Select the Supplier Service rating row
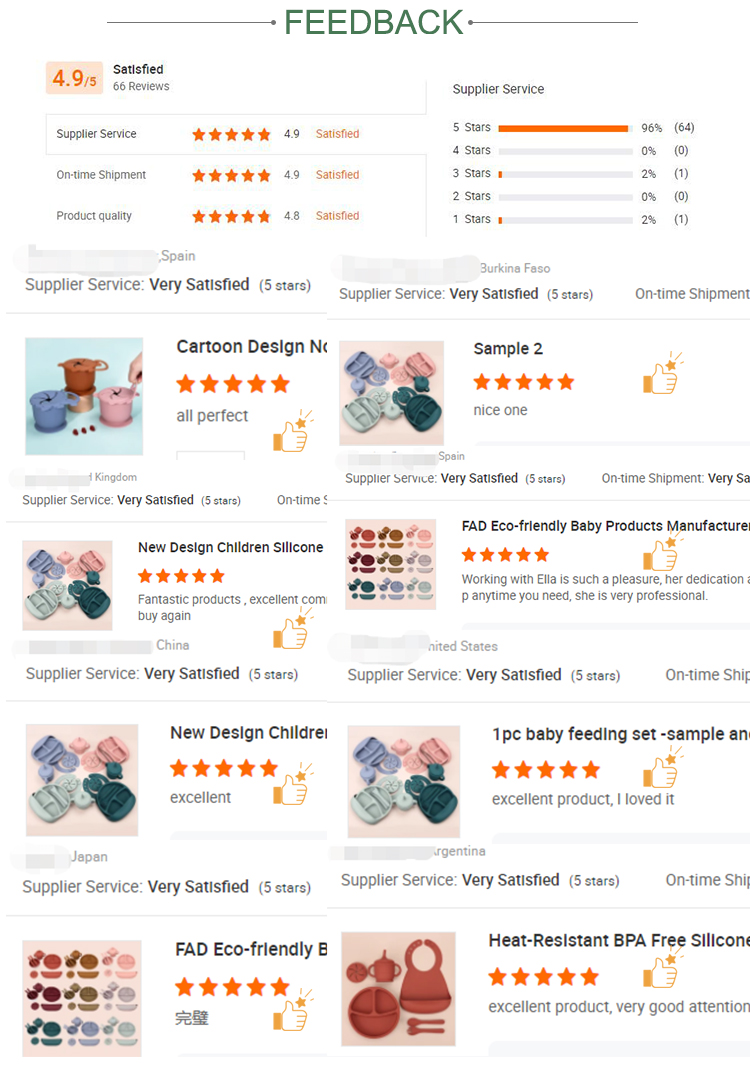 (236, 134)
